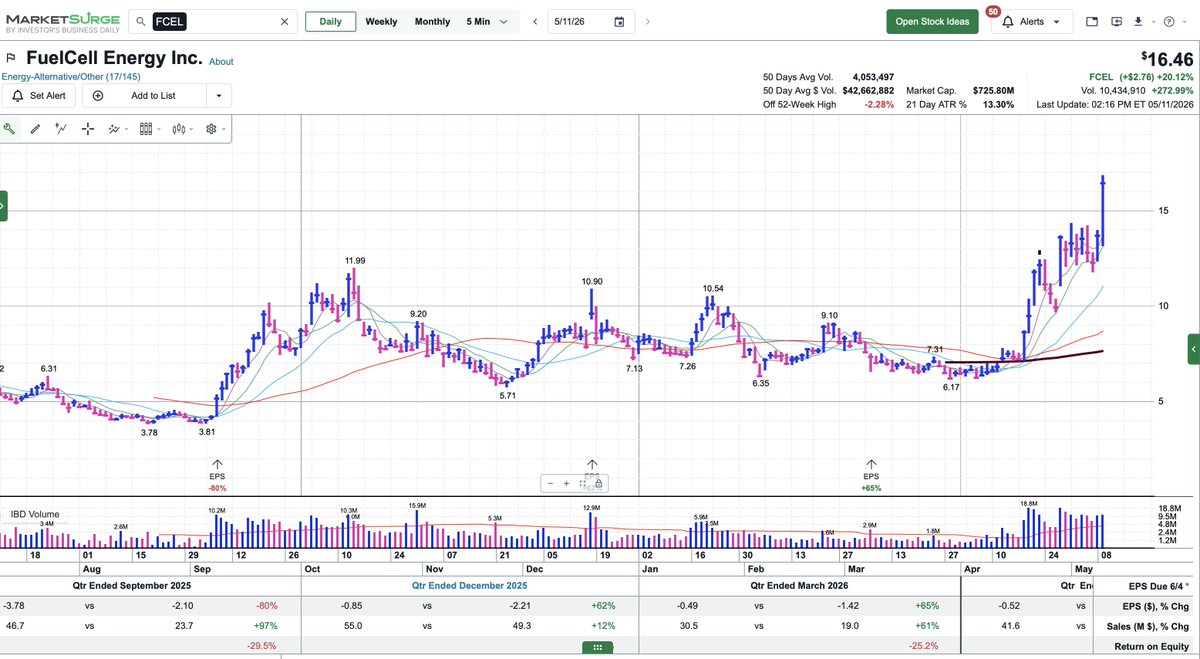
Task: Expand the Alerts dropdown arrow
Action: click(1057, 21)
